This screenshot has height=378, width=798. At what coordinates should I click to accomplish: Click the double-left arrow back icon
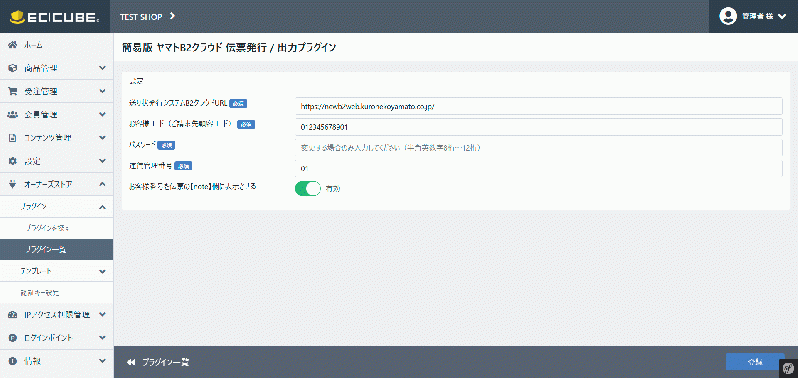point(131,362)
